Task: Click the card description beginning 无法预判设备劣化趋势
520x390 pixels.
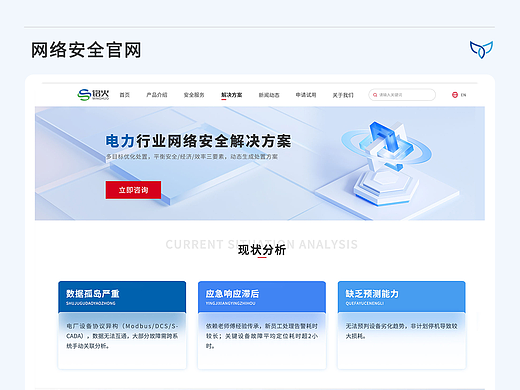Action: click(401, 331)
